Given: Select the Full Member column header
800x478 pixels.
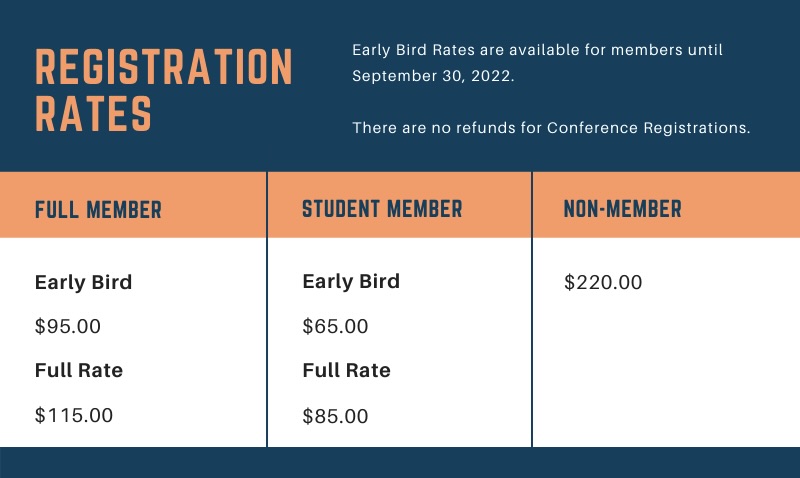Looking at the screenshot, I should (98, 210).
